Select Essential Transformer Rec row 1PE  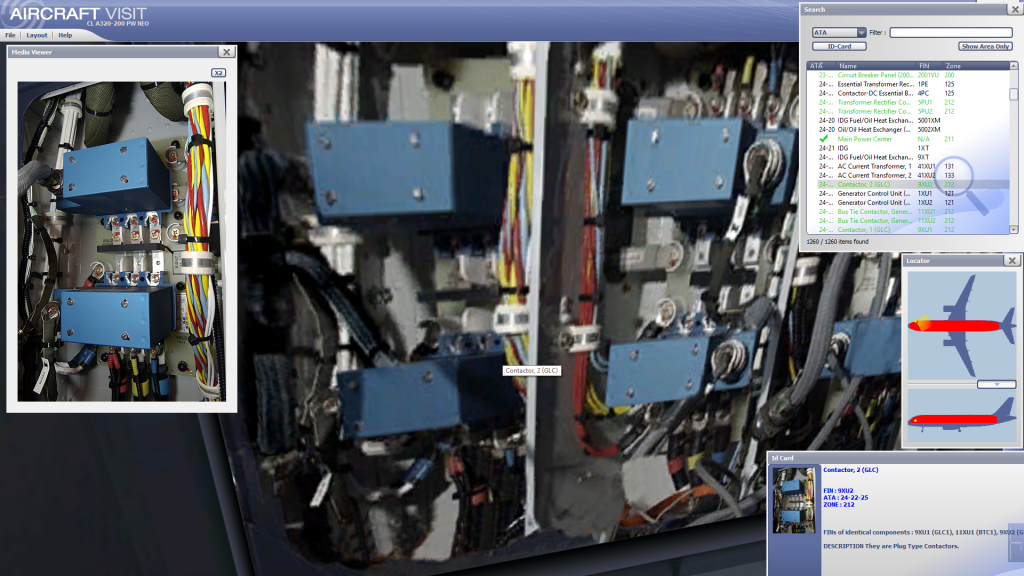[908, 84]
